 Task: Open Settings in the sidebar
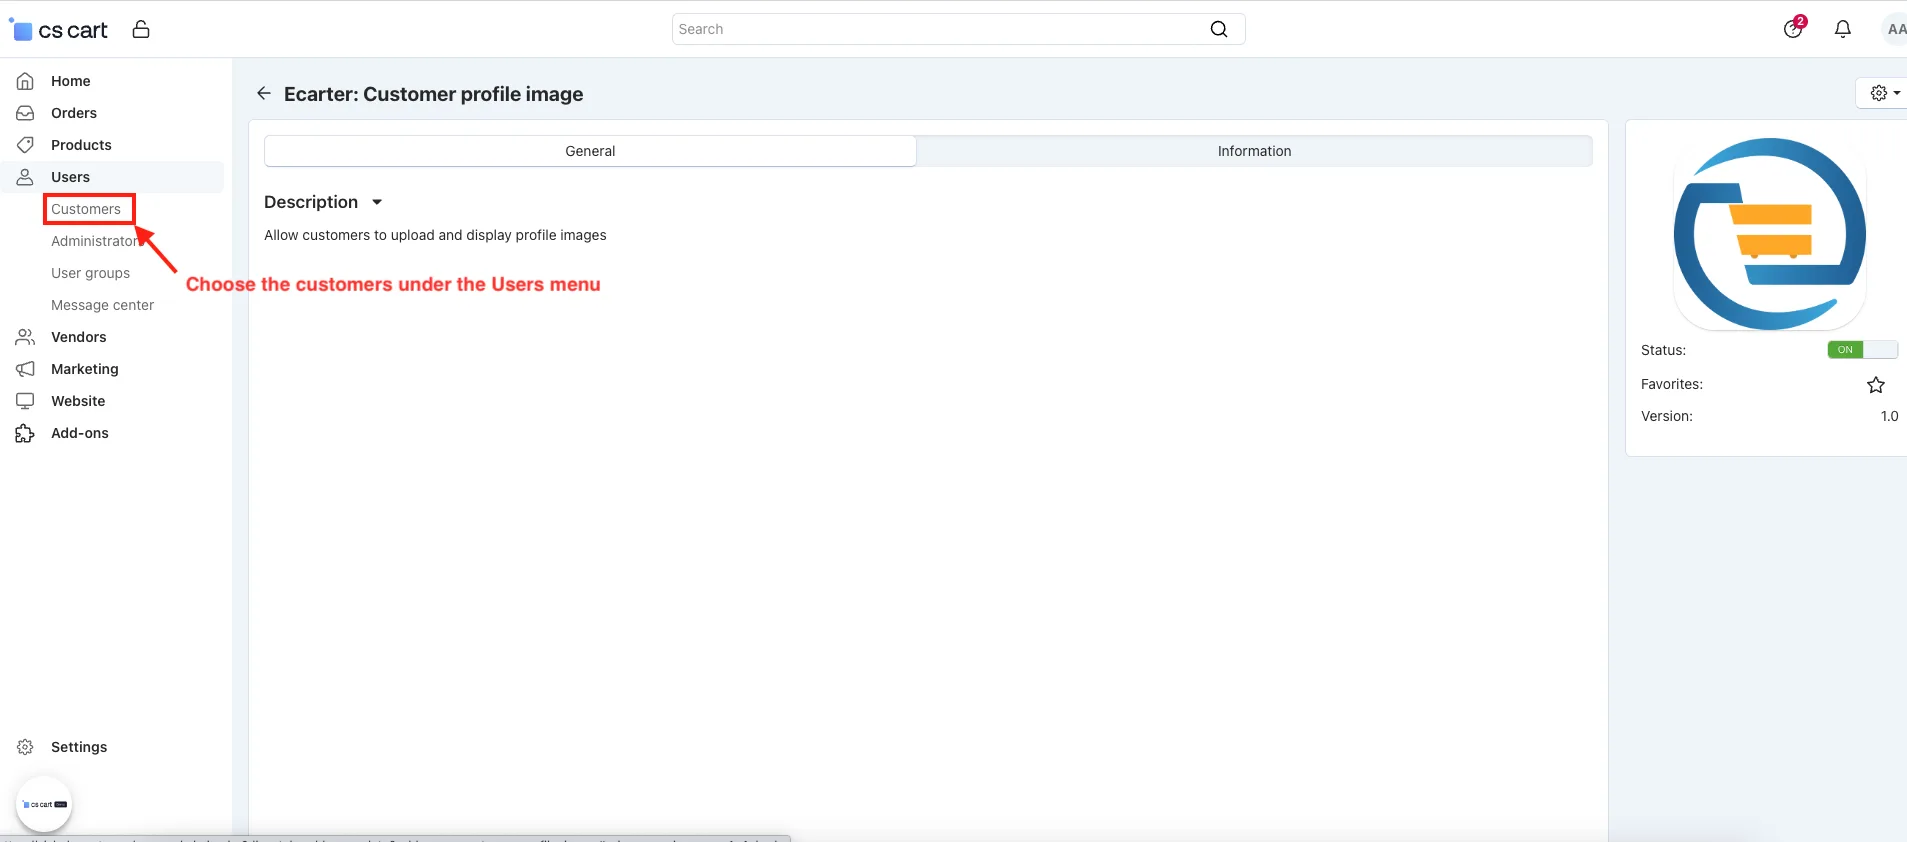pos(79,747)
